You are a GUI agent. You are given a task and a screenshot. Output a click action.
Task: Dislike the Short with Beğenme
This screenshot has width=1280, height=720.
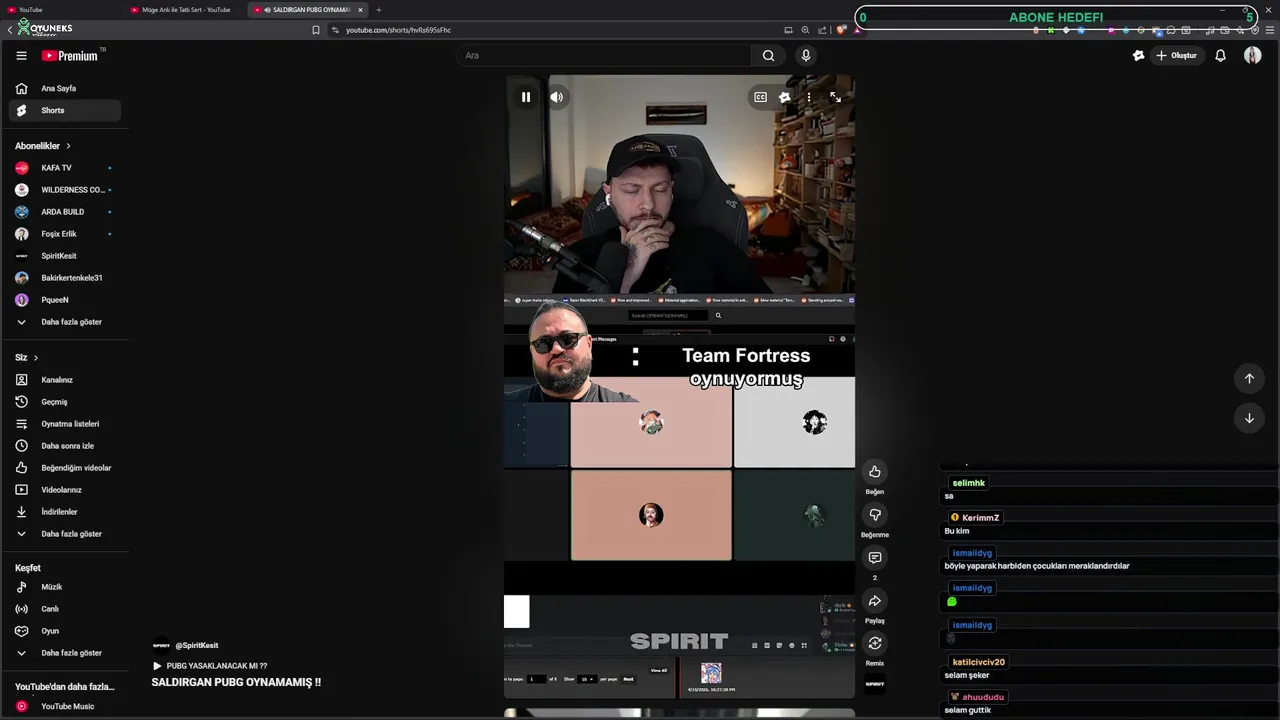pyautogui.click(x=875, y=515)
